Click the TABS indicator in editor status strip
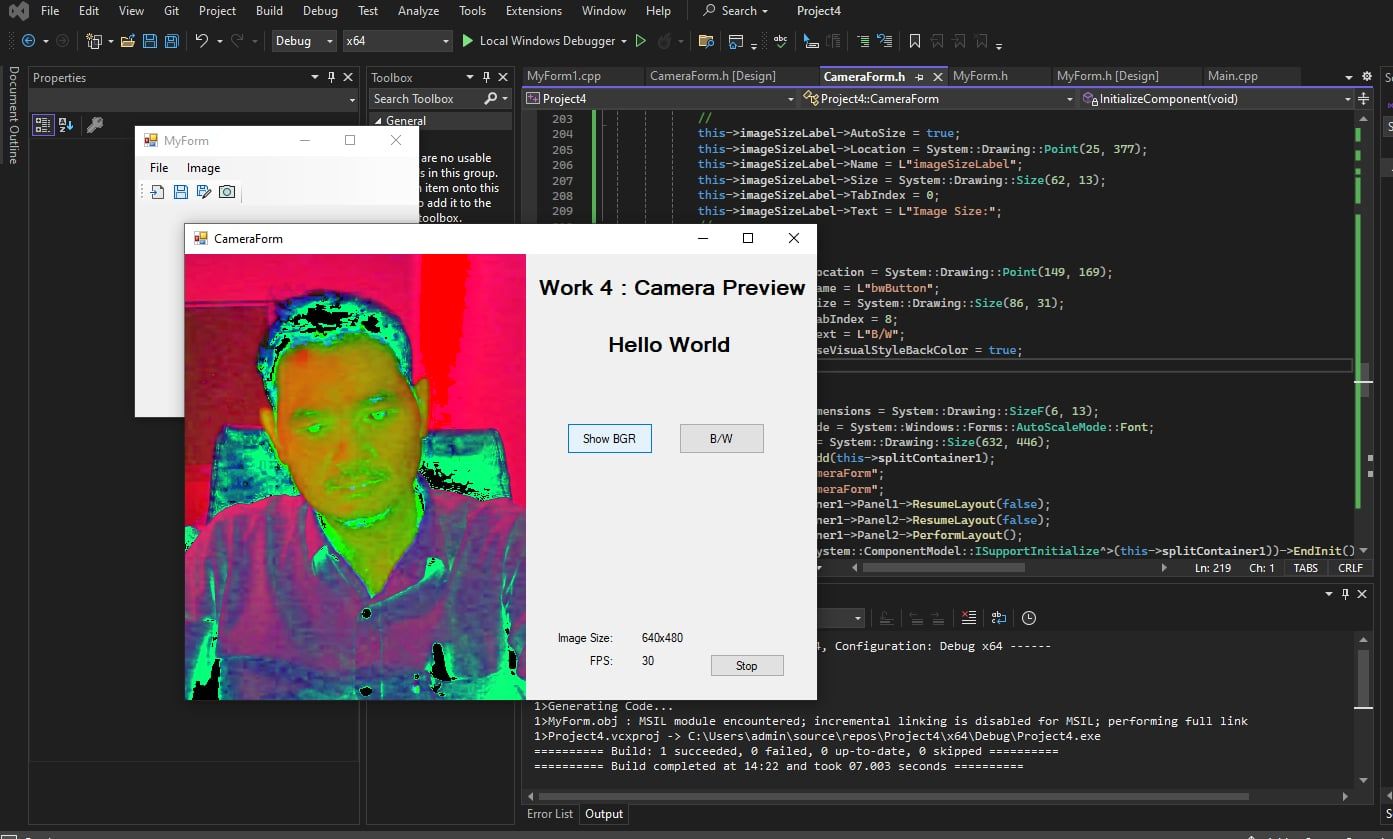 point(1306,568)
